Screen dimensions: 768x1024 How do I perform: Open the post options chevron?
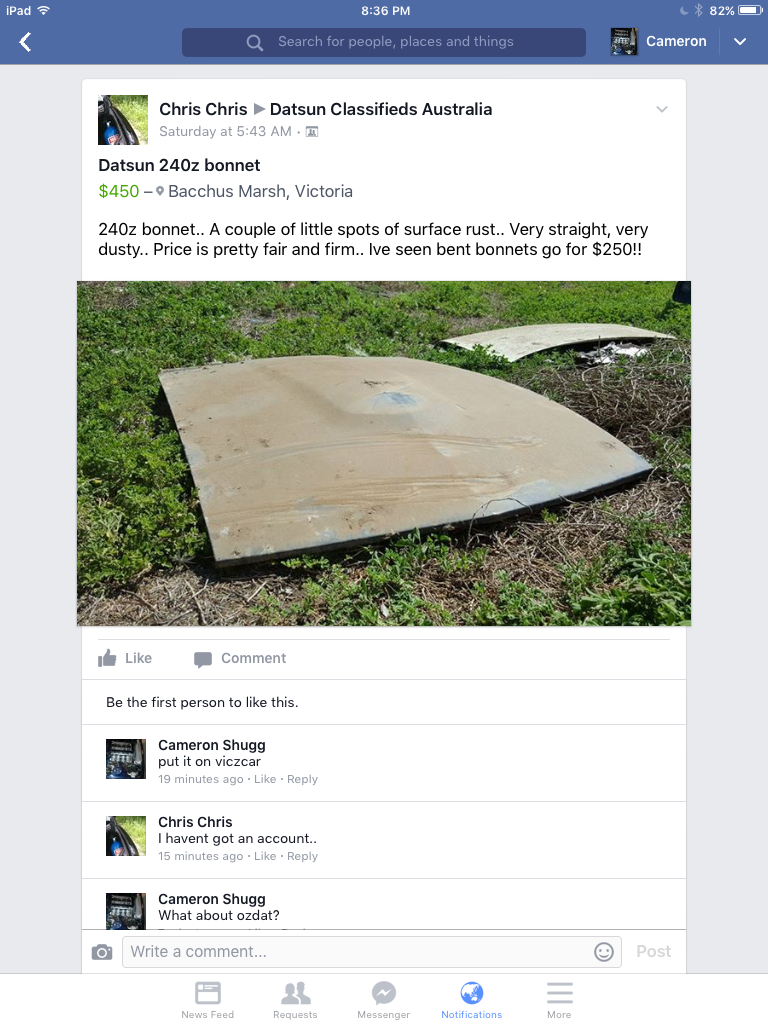[662, 109]
